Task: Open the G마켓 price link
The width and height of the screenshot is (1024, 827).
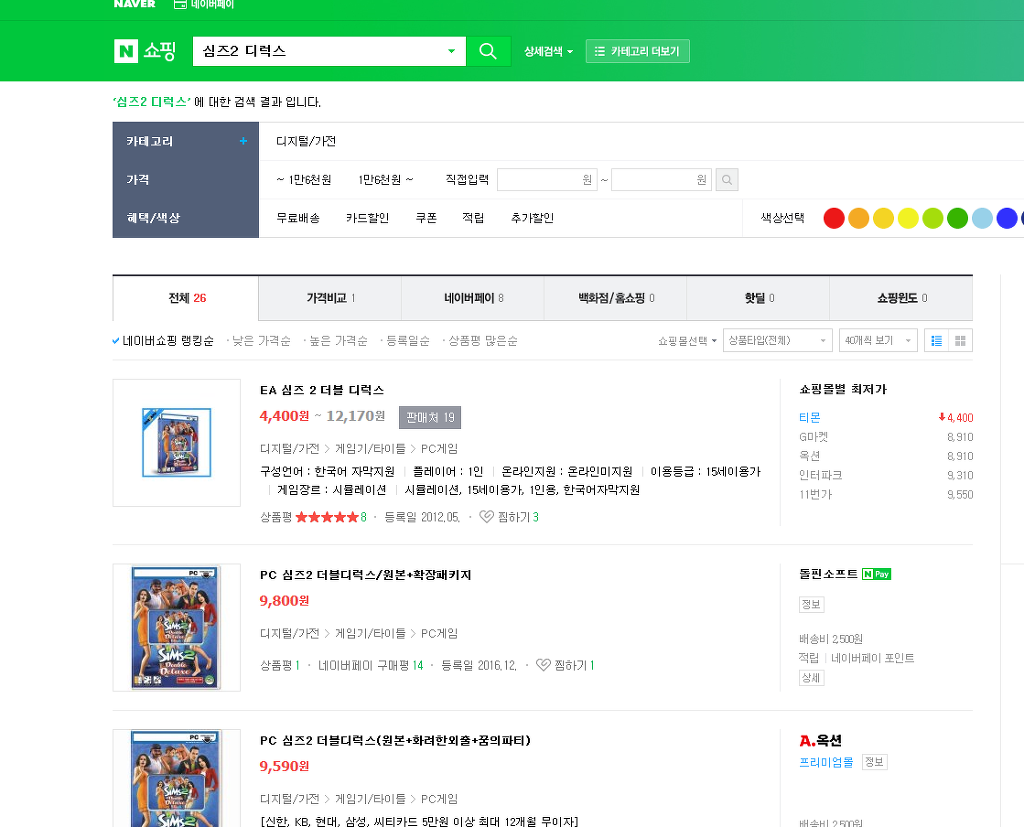Action: coord(813,437)
